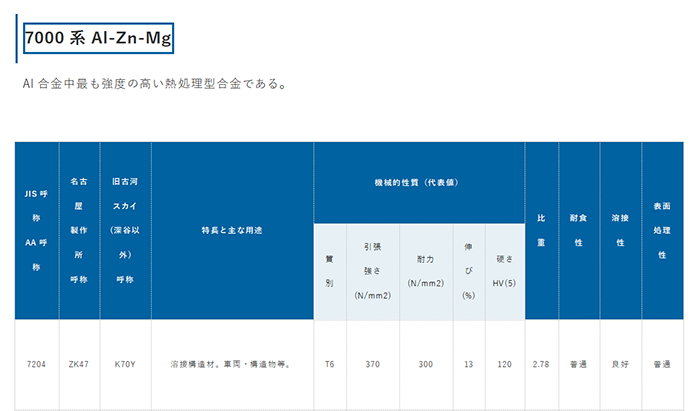Click the K70Y designation cell

[125, 364]
